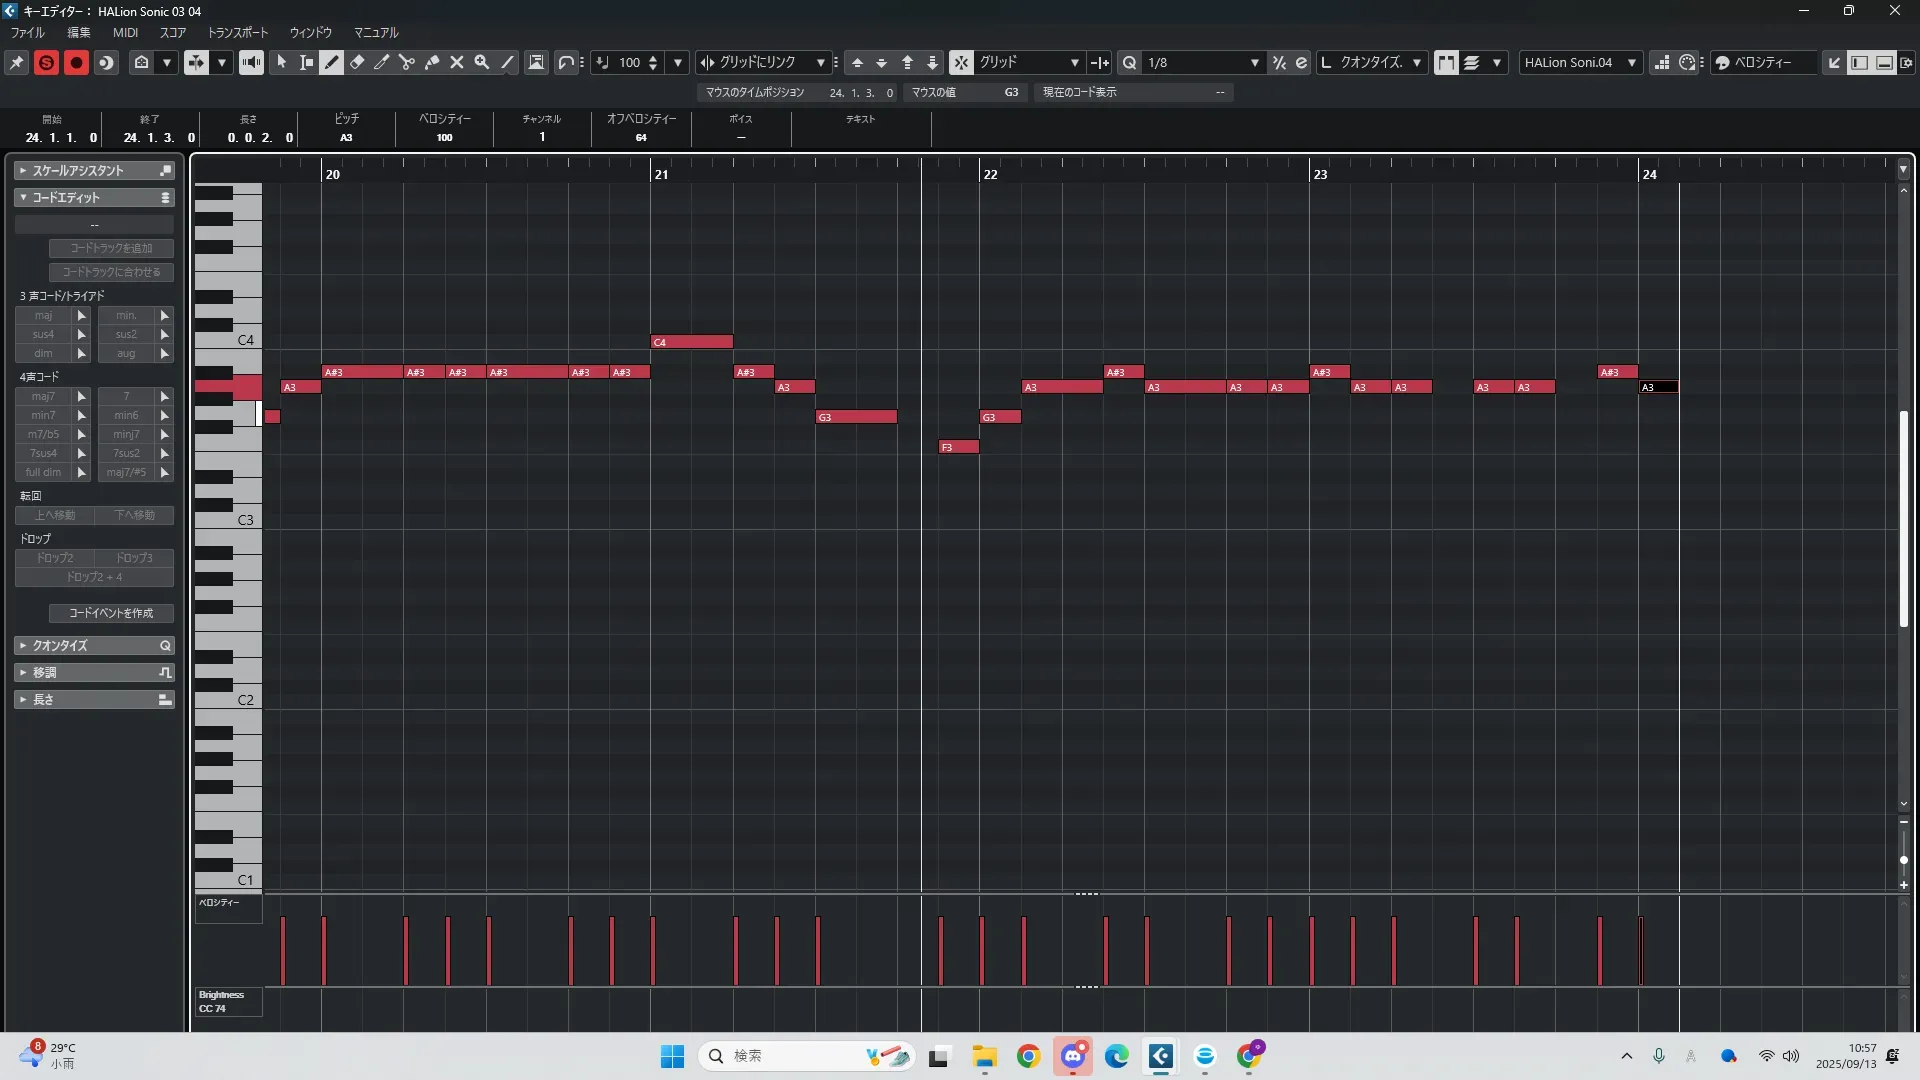
Task: Select the Erase tool
Action: (x=357, y=62)
